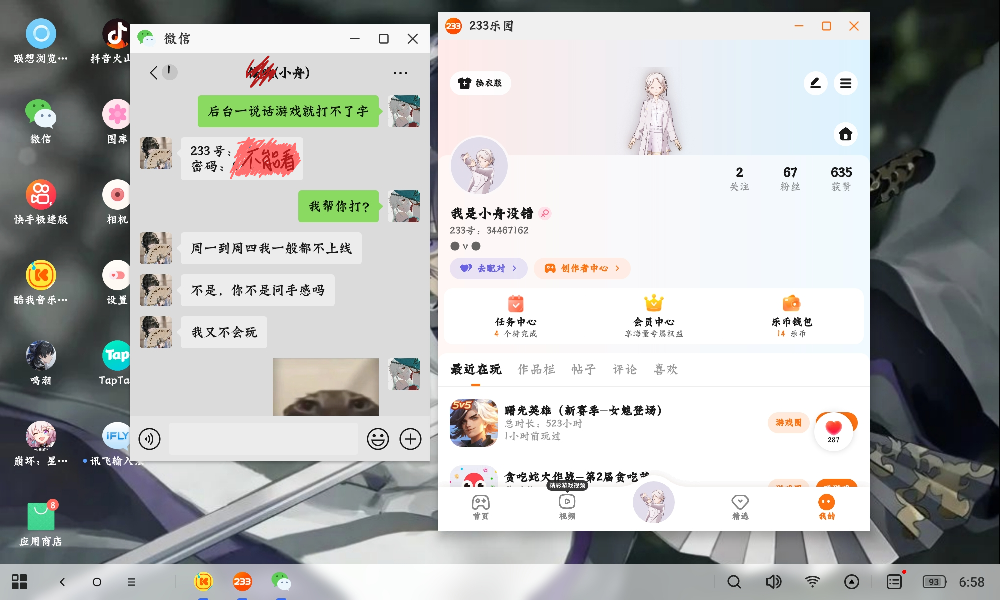
Task: Tap the voice message icon in WeChat
Action: (x=150, y=439)
